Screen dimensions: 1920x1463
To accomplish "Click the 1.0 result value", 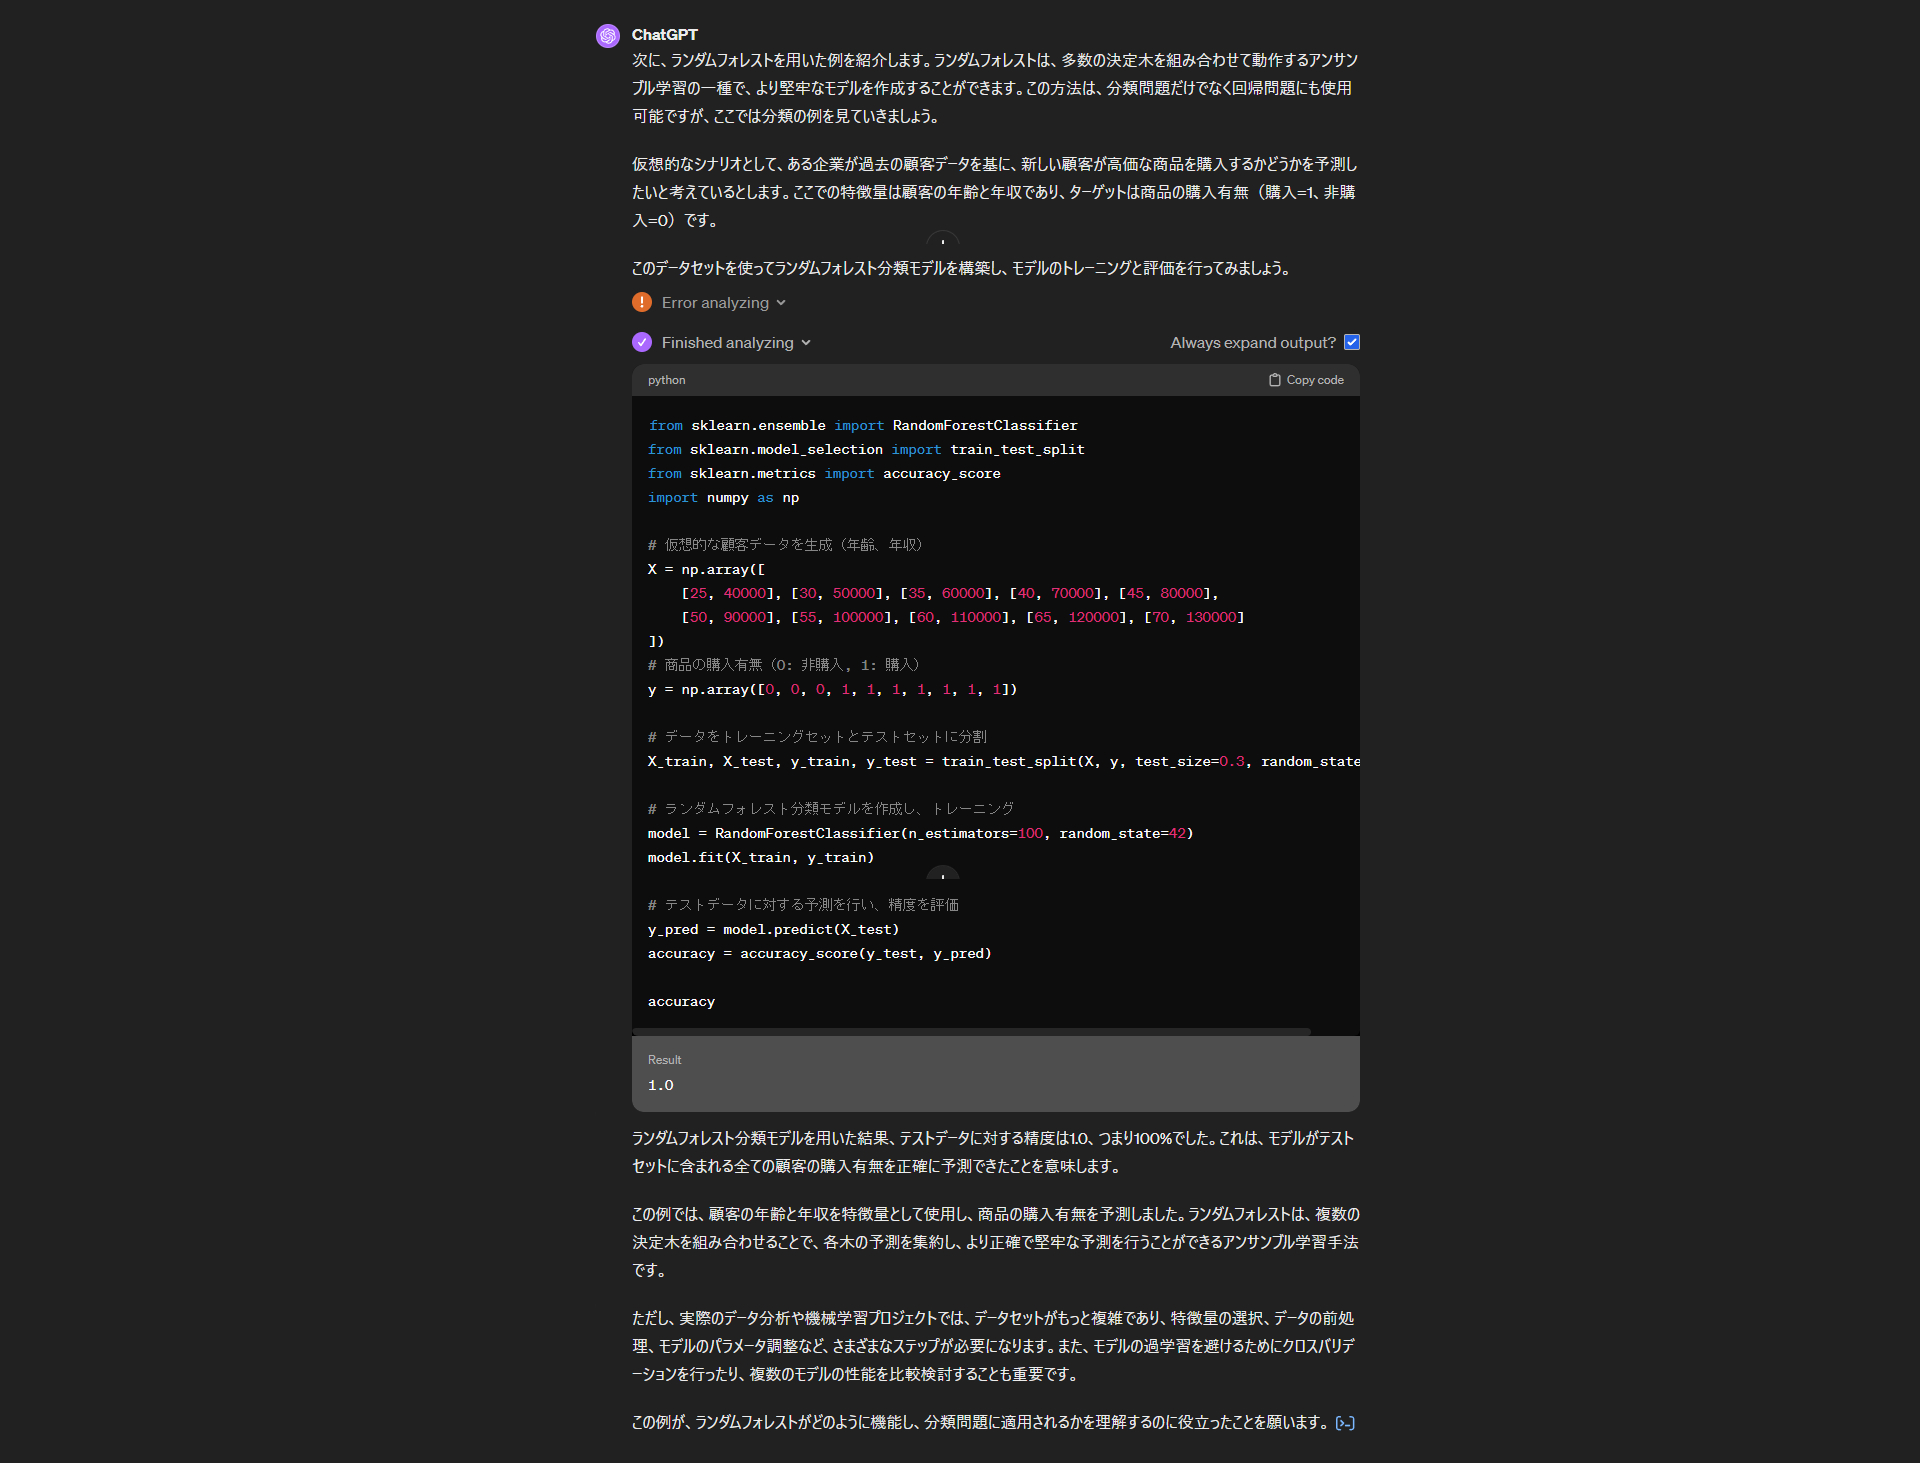I will tap(660, 1085).
